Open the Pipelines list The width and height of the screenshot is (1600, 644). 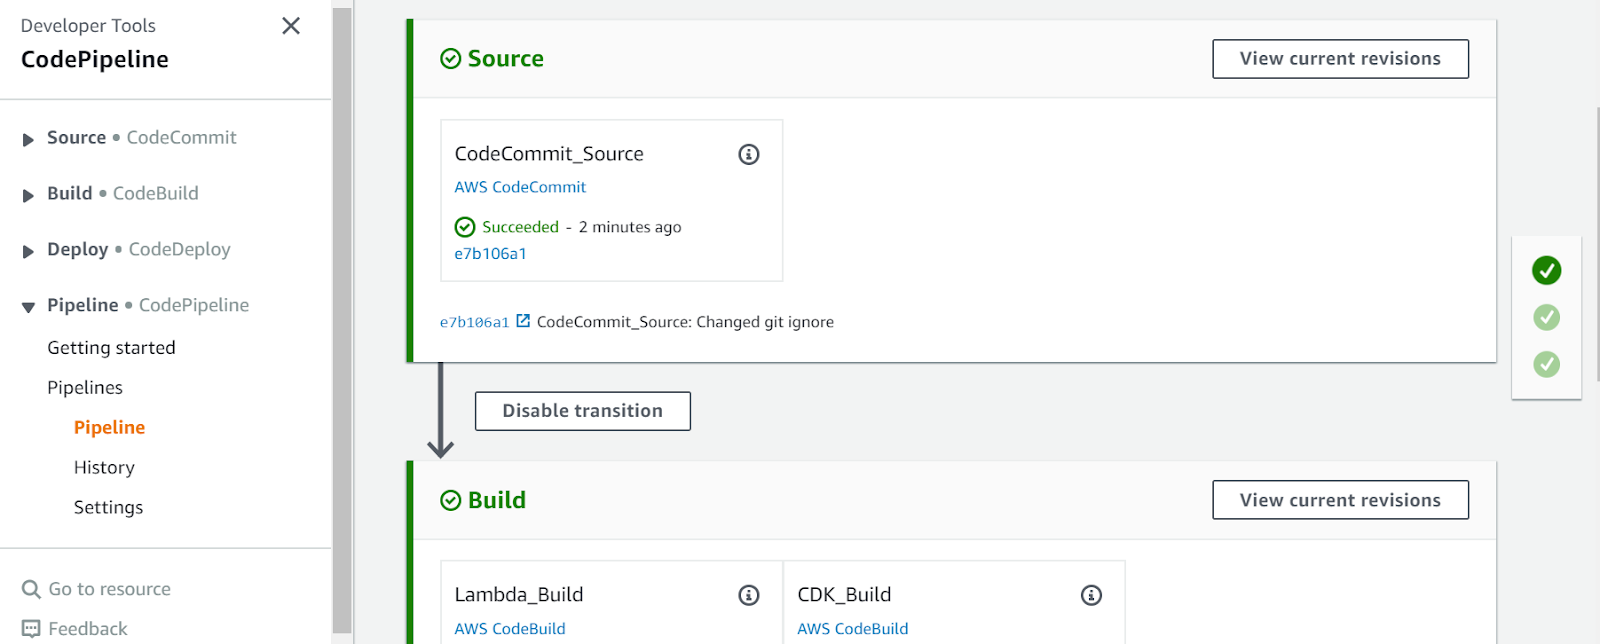click(x=85, y=388)
